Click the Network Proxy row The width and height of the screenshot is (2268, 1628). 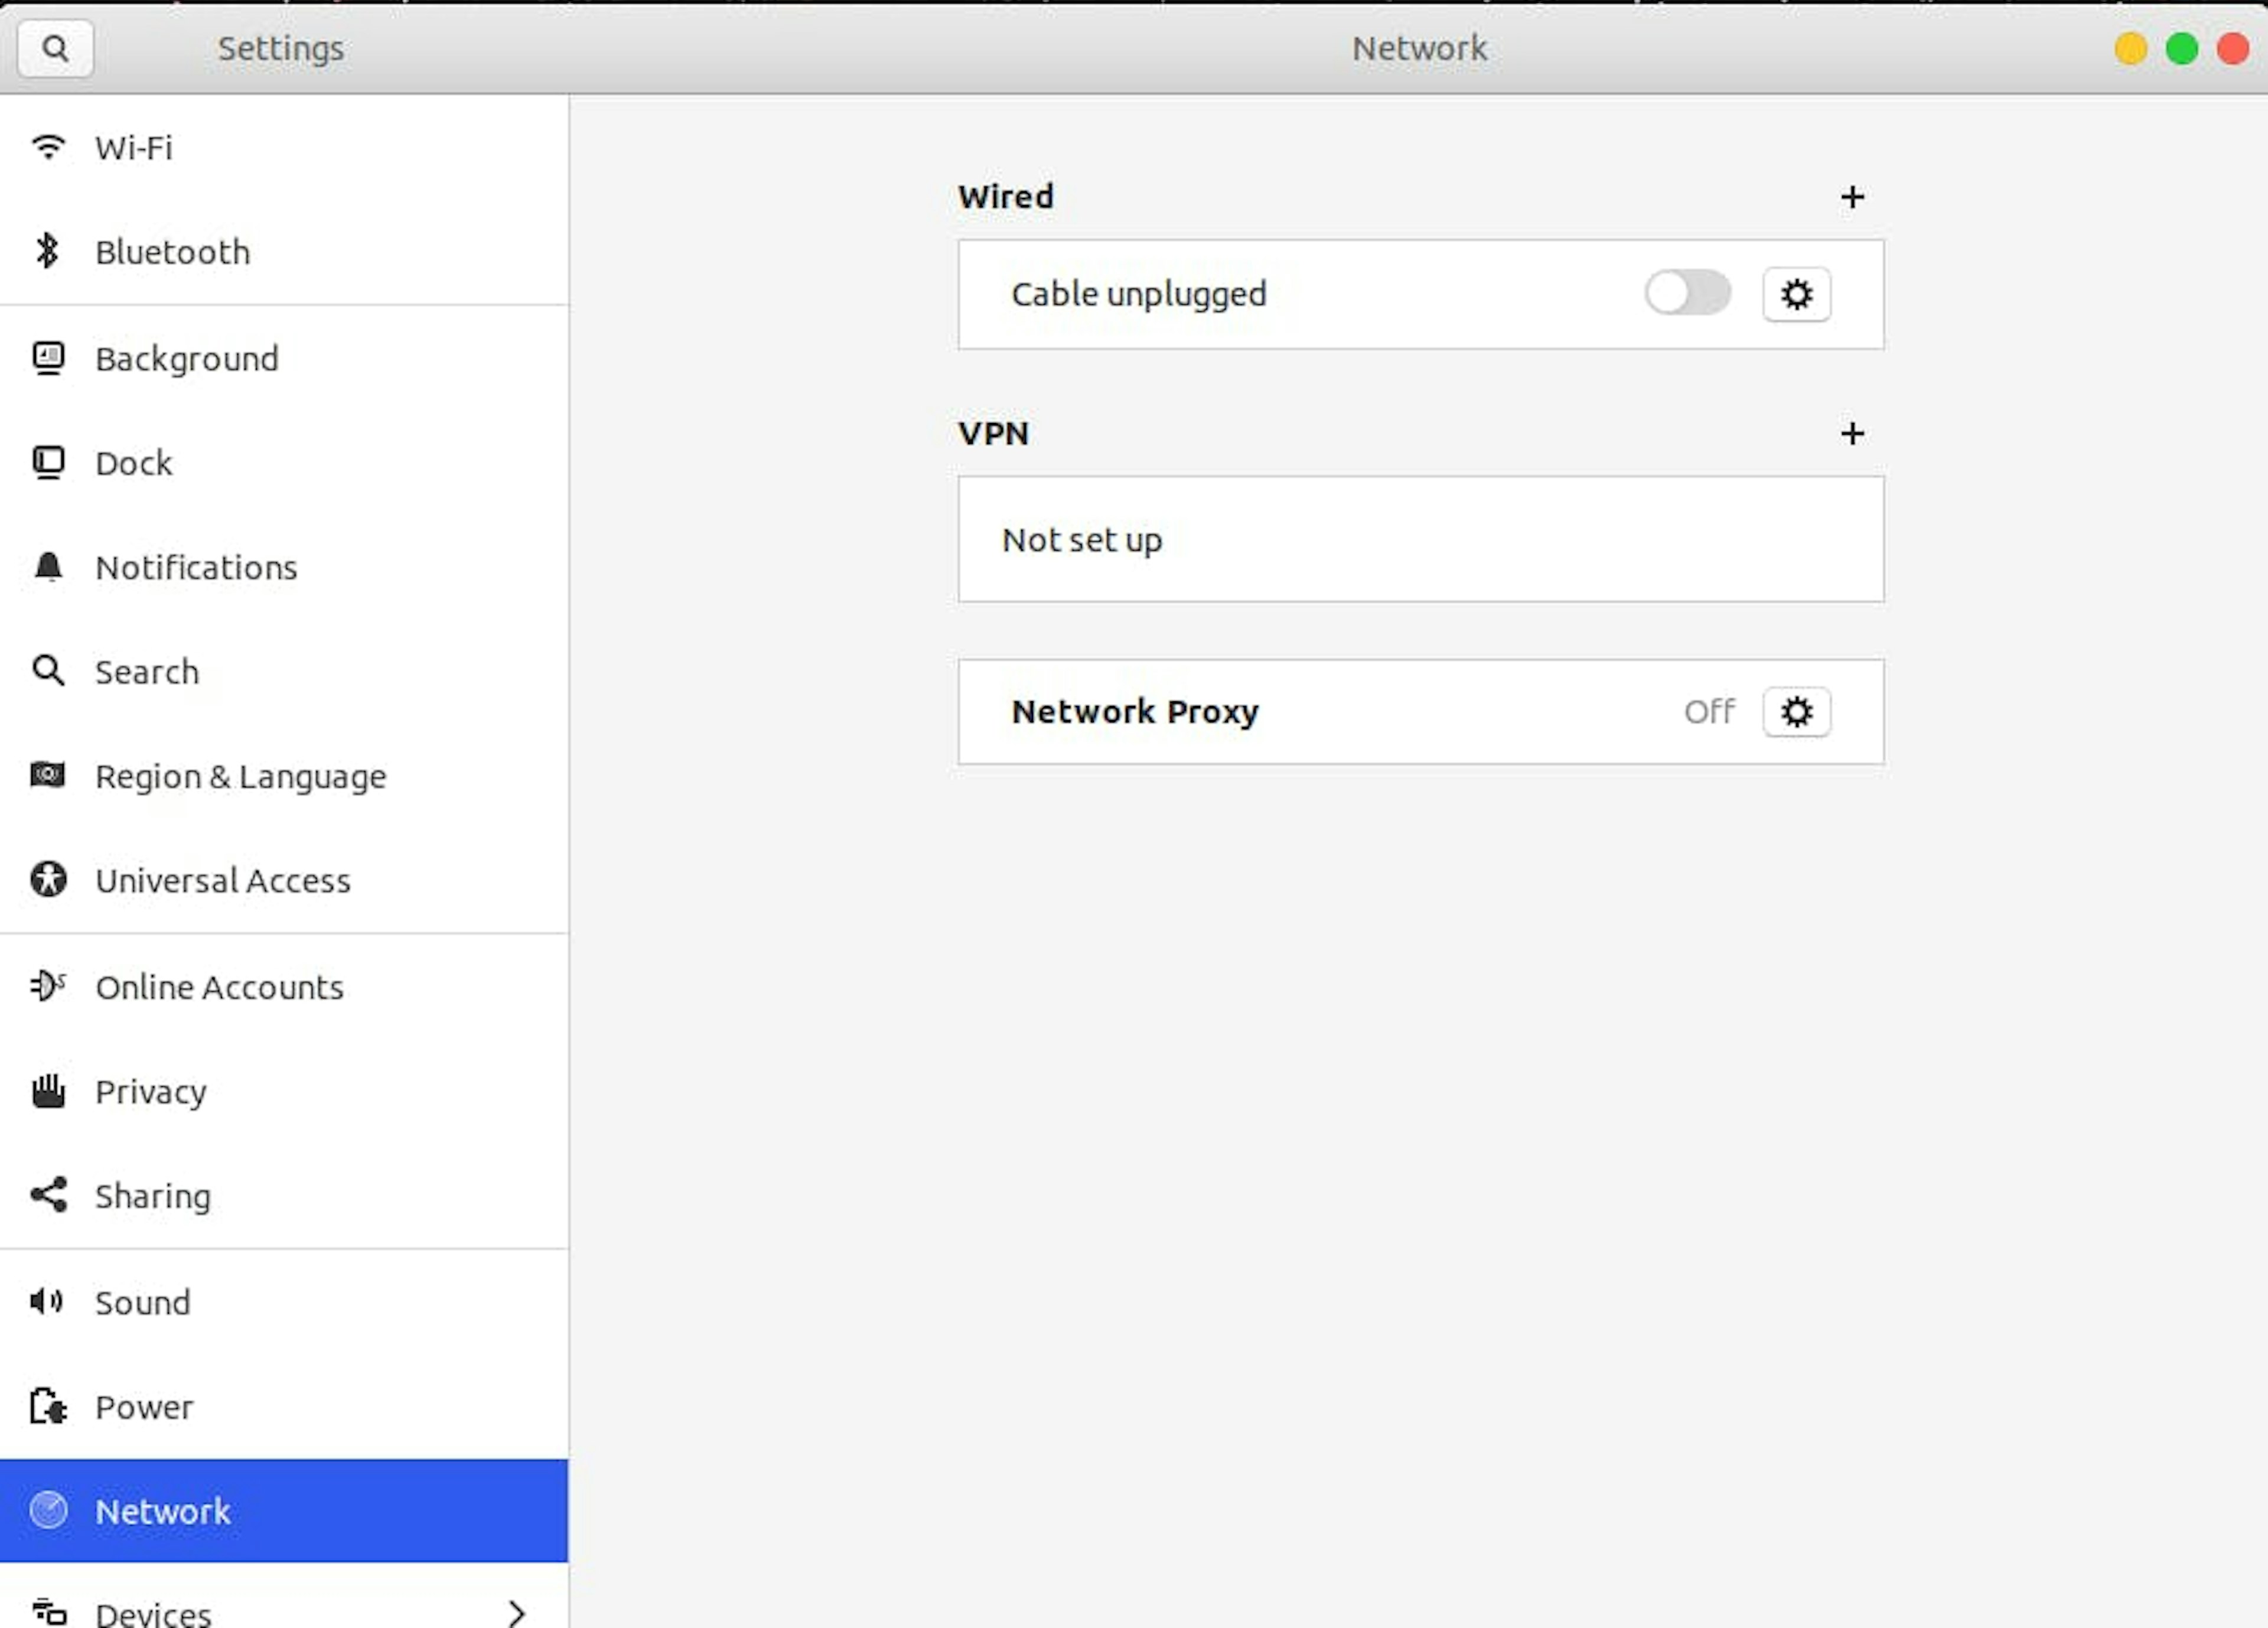click(x=1420, y=712)
